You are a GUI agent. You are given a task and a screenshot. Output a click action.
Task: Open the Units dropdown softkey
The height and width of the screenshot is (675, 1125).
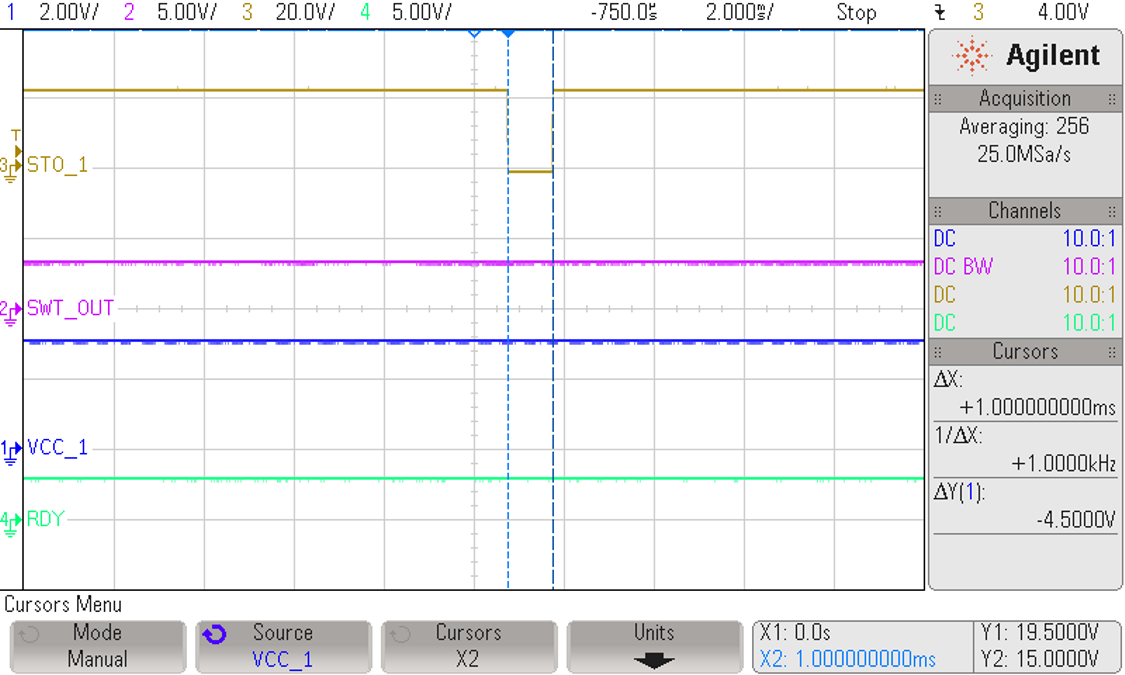coord(654,646)
